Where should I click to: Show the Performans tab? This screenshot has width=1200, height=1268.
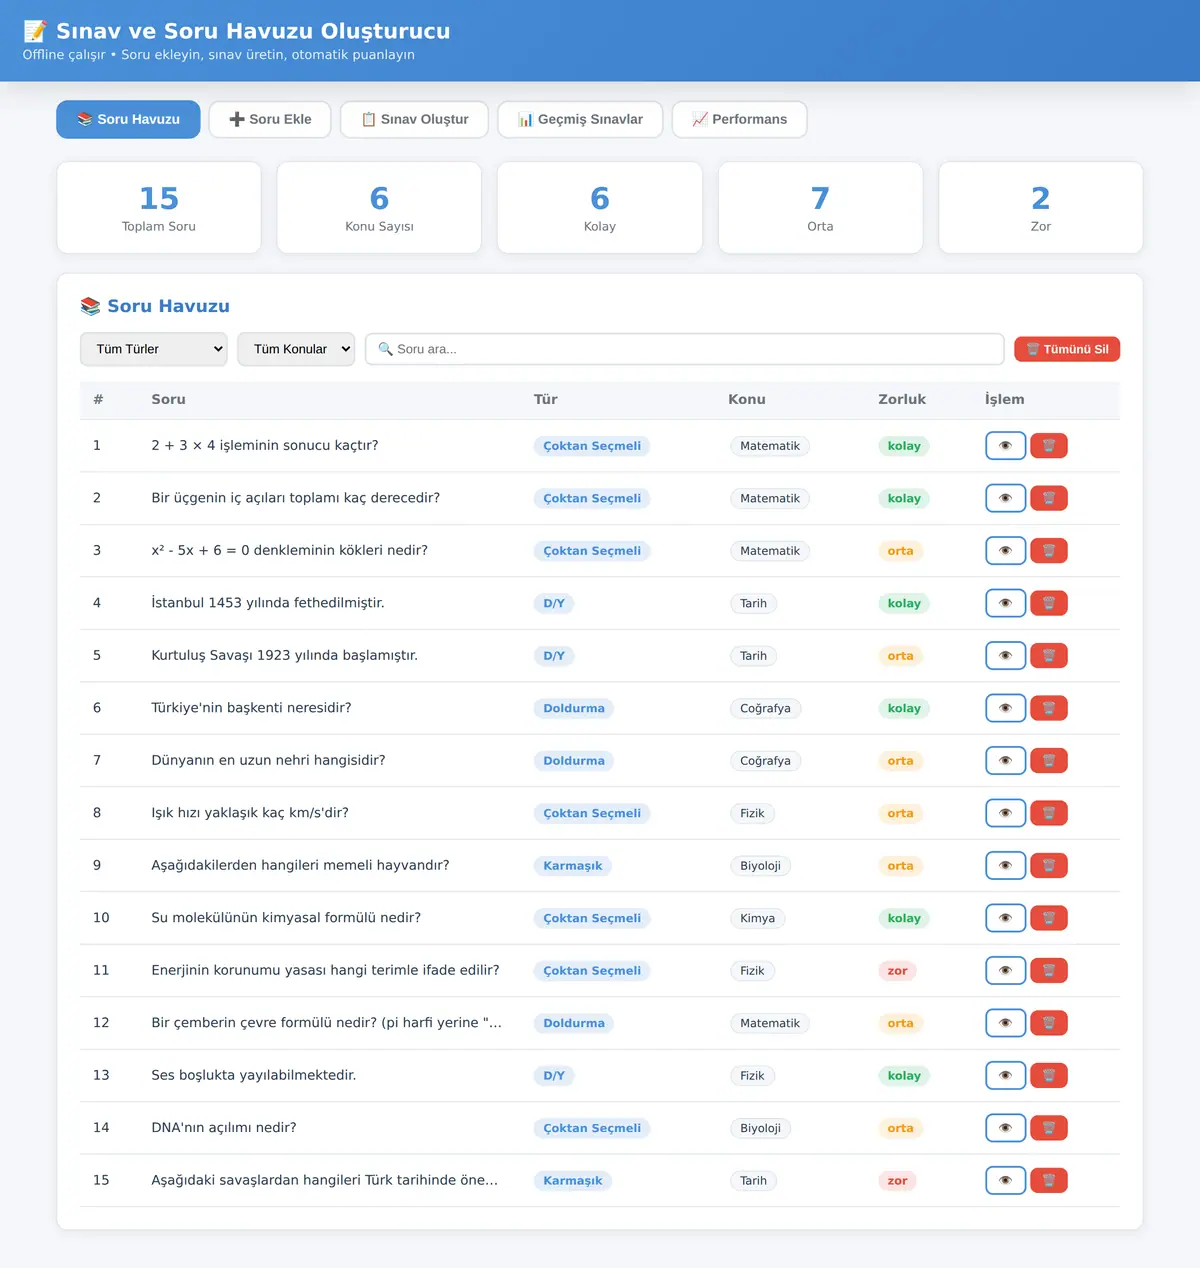(740, 119)
